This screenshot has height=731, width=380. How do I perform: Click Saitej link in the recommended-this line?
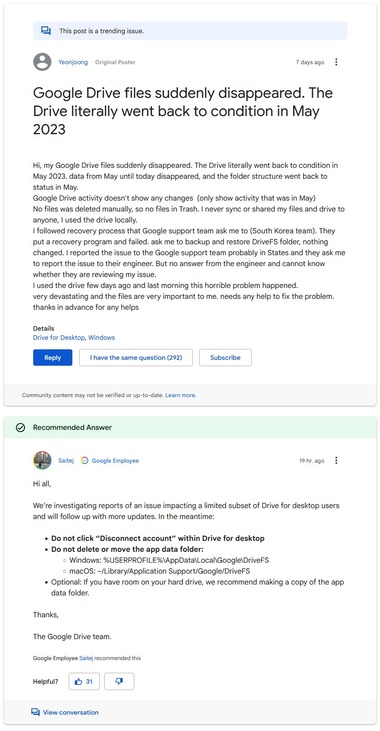coord(86,658)
